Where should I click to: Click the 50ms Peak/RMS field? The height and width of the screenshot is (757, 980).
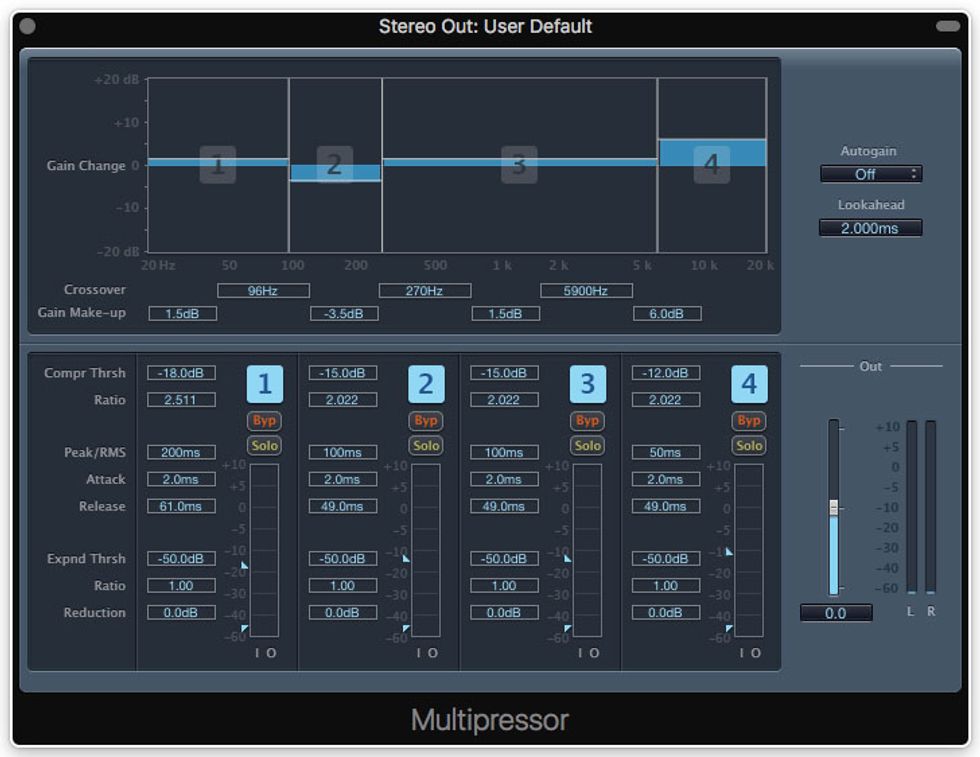(666, 453)
